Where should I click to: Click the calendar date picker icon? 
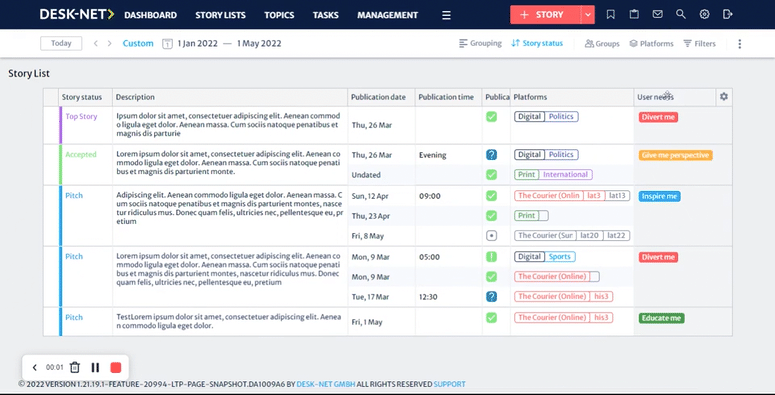[167, 44]
